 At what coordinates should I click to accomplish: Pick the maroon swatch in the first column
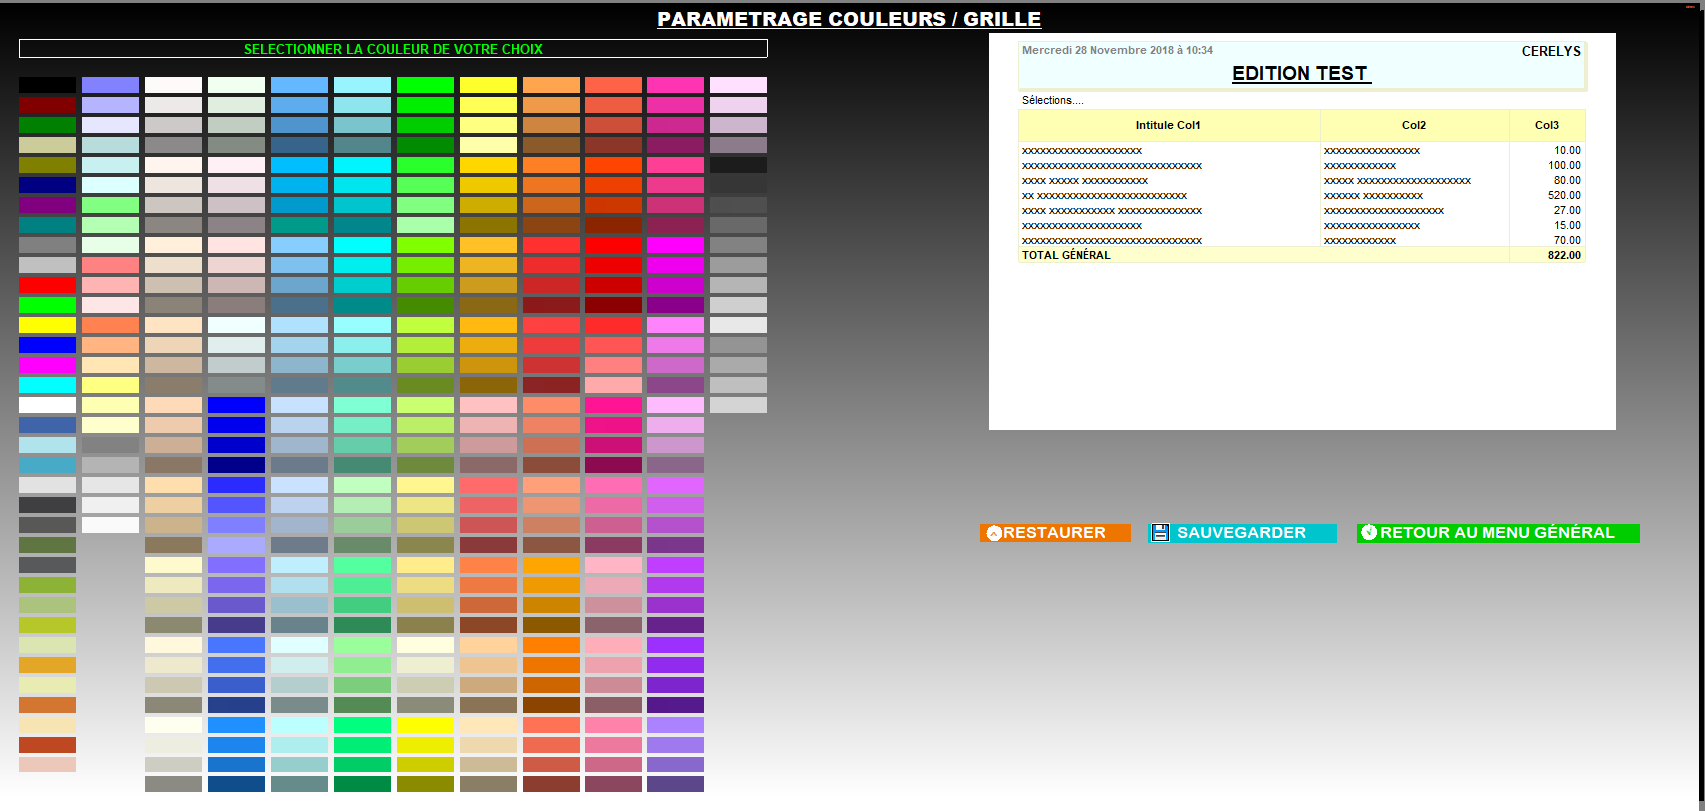pyautogui.click(x=47, y=105)
